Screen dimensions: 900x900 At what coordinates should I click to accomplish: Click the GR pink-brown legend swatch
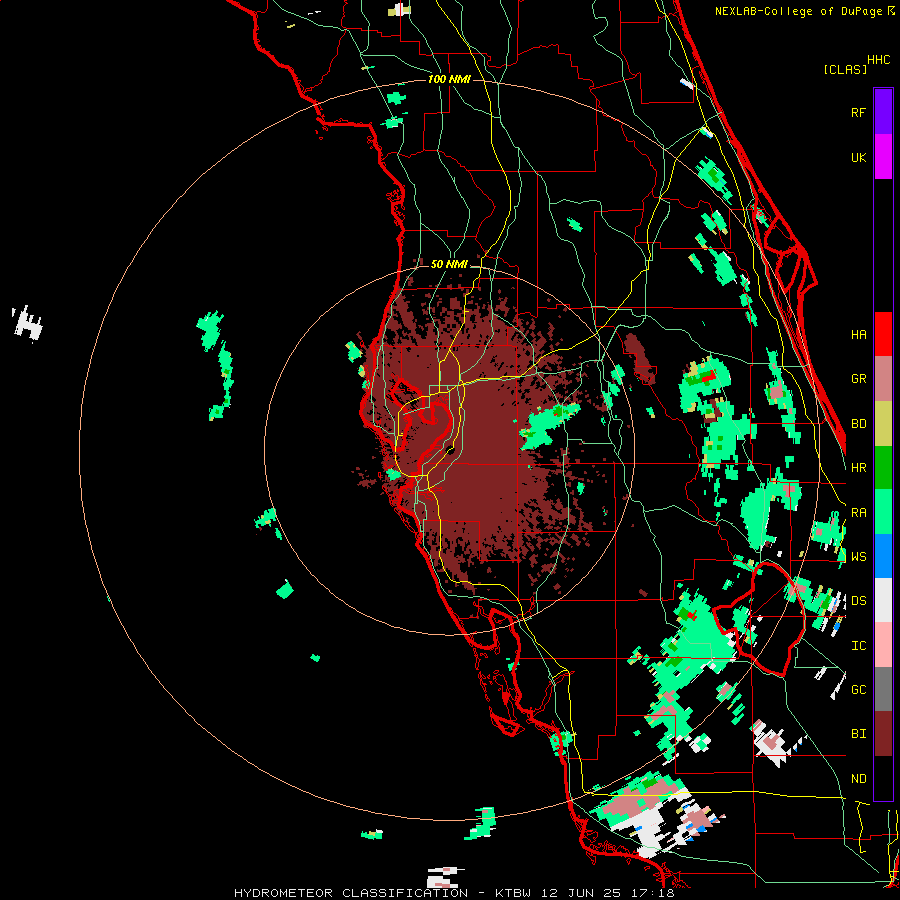(x=883, y=379)
